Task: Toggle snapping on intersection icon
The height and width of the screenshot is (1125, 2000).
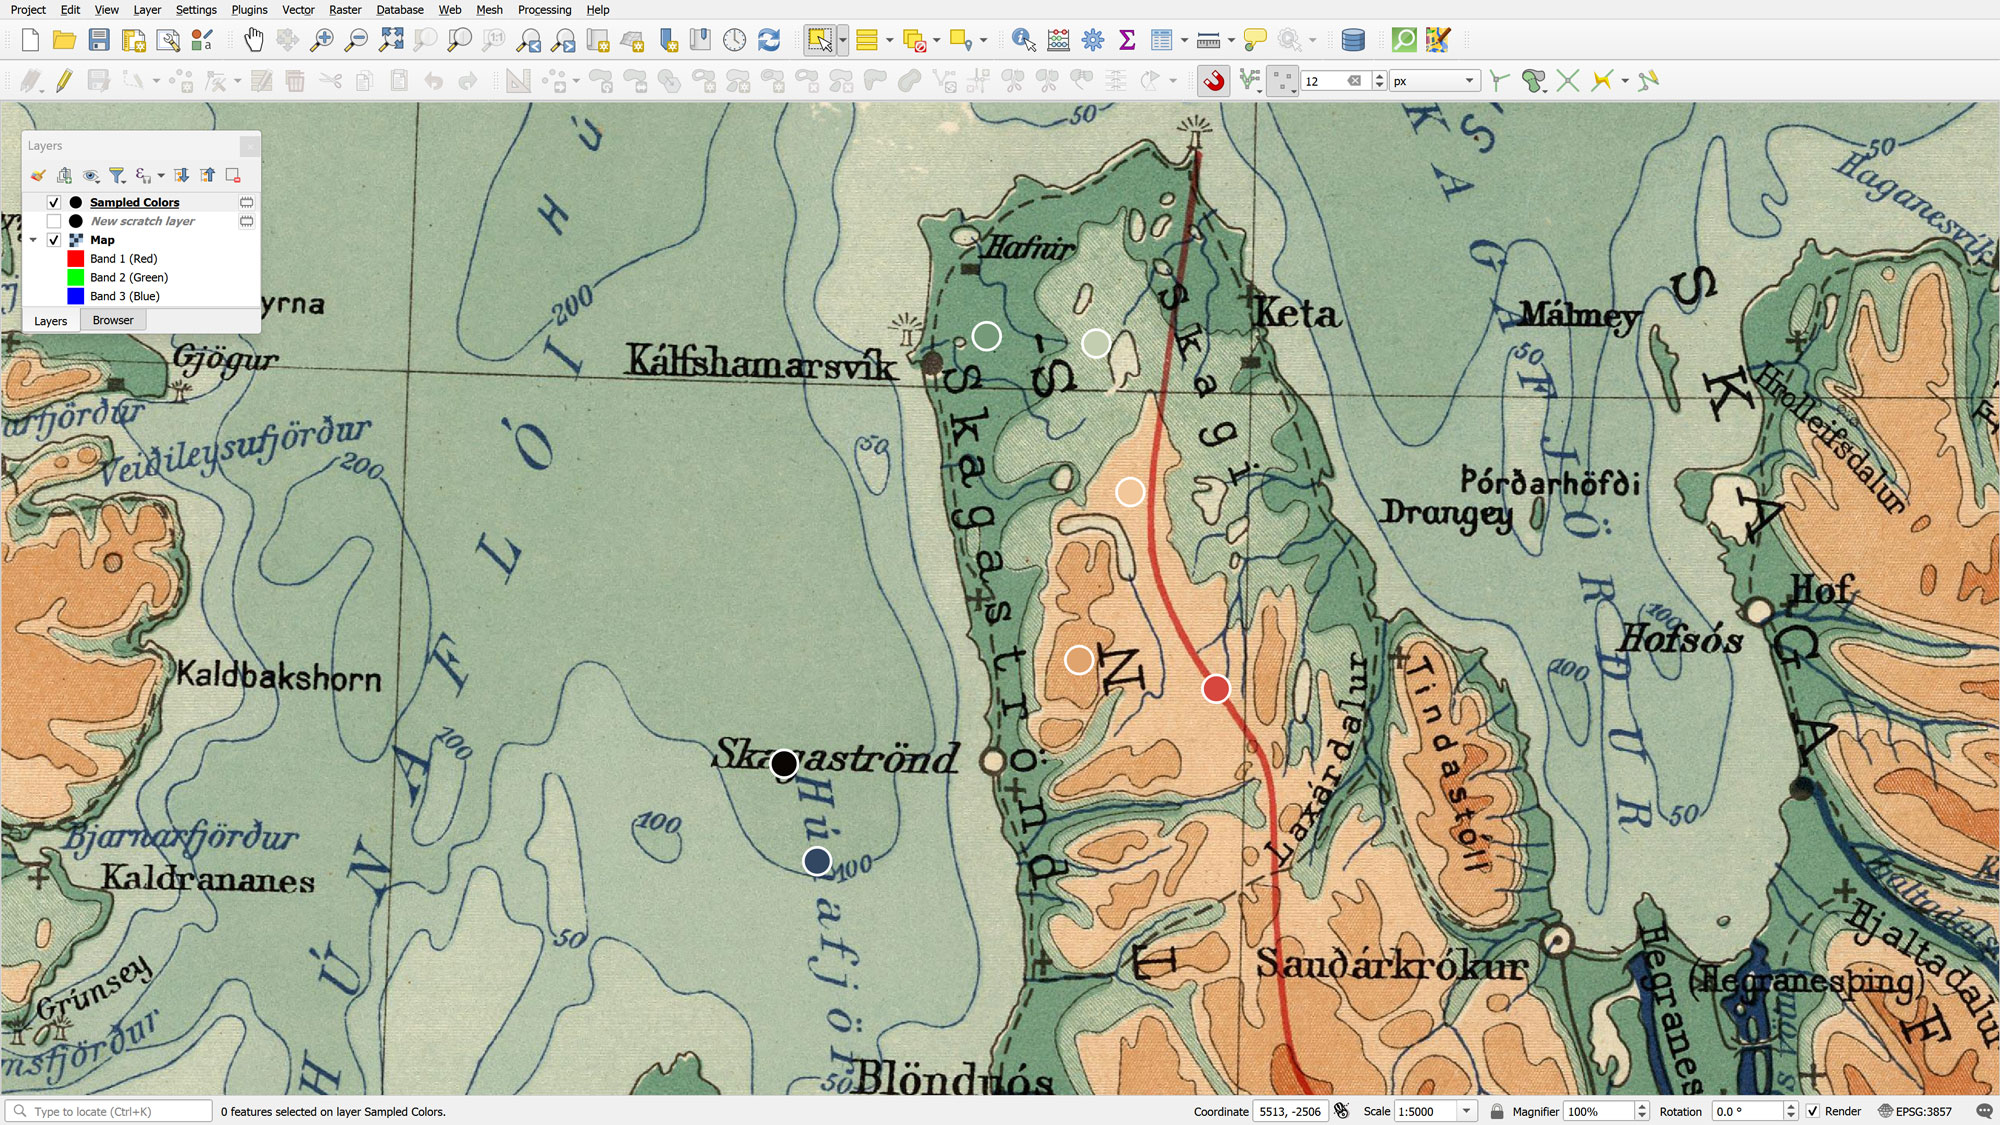Action: pos(1568,81)
